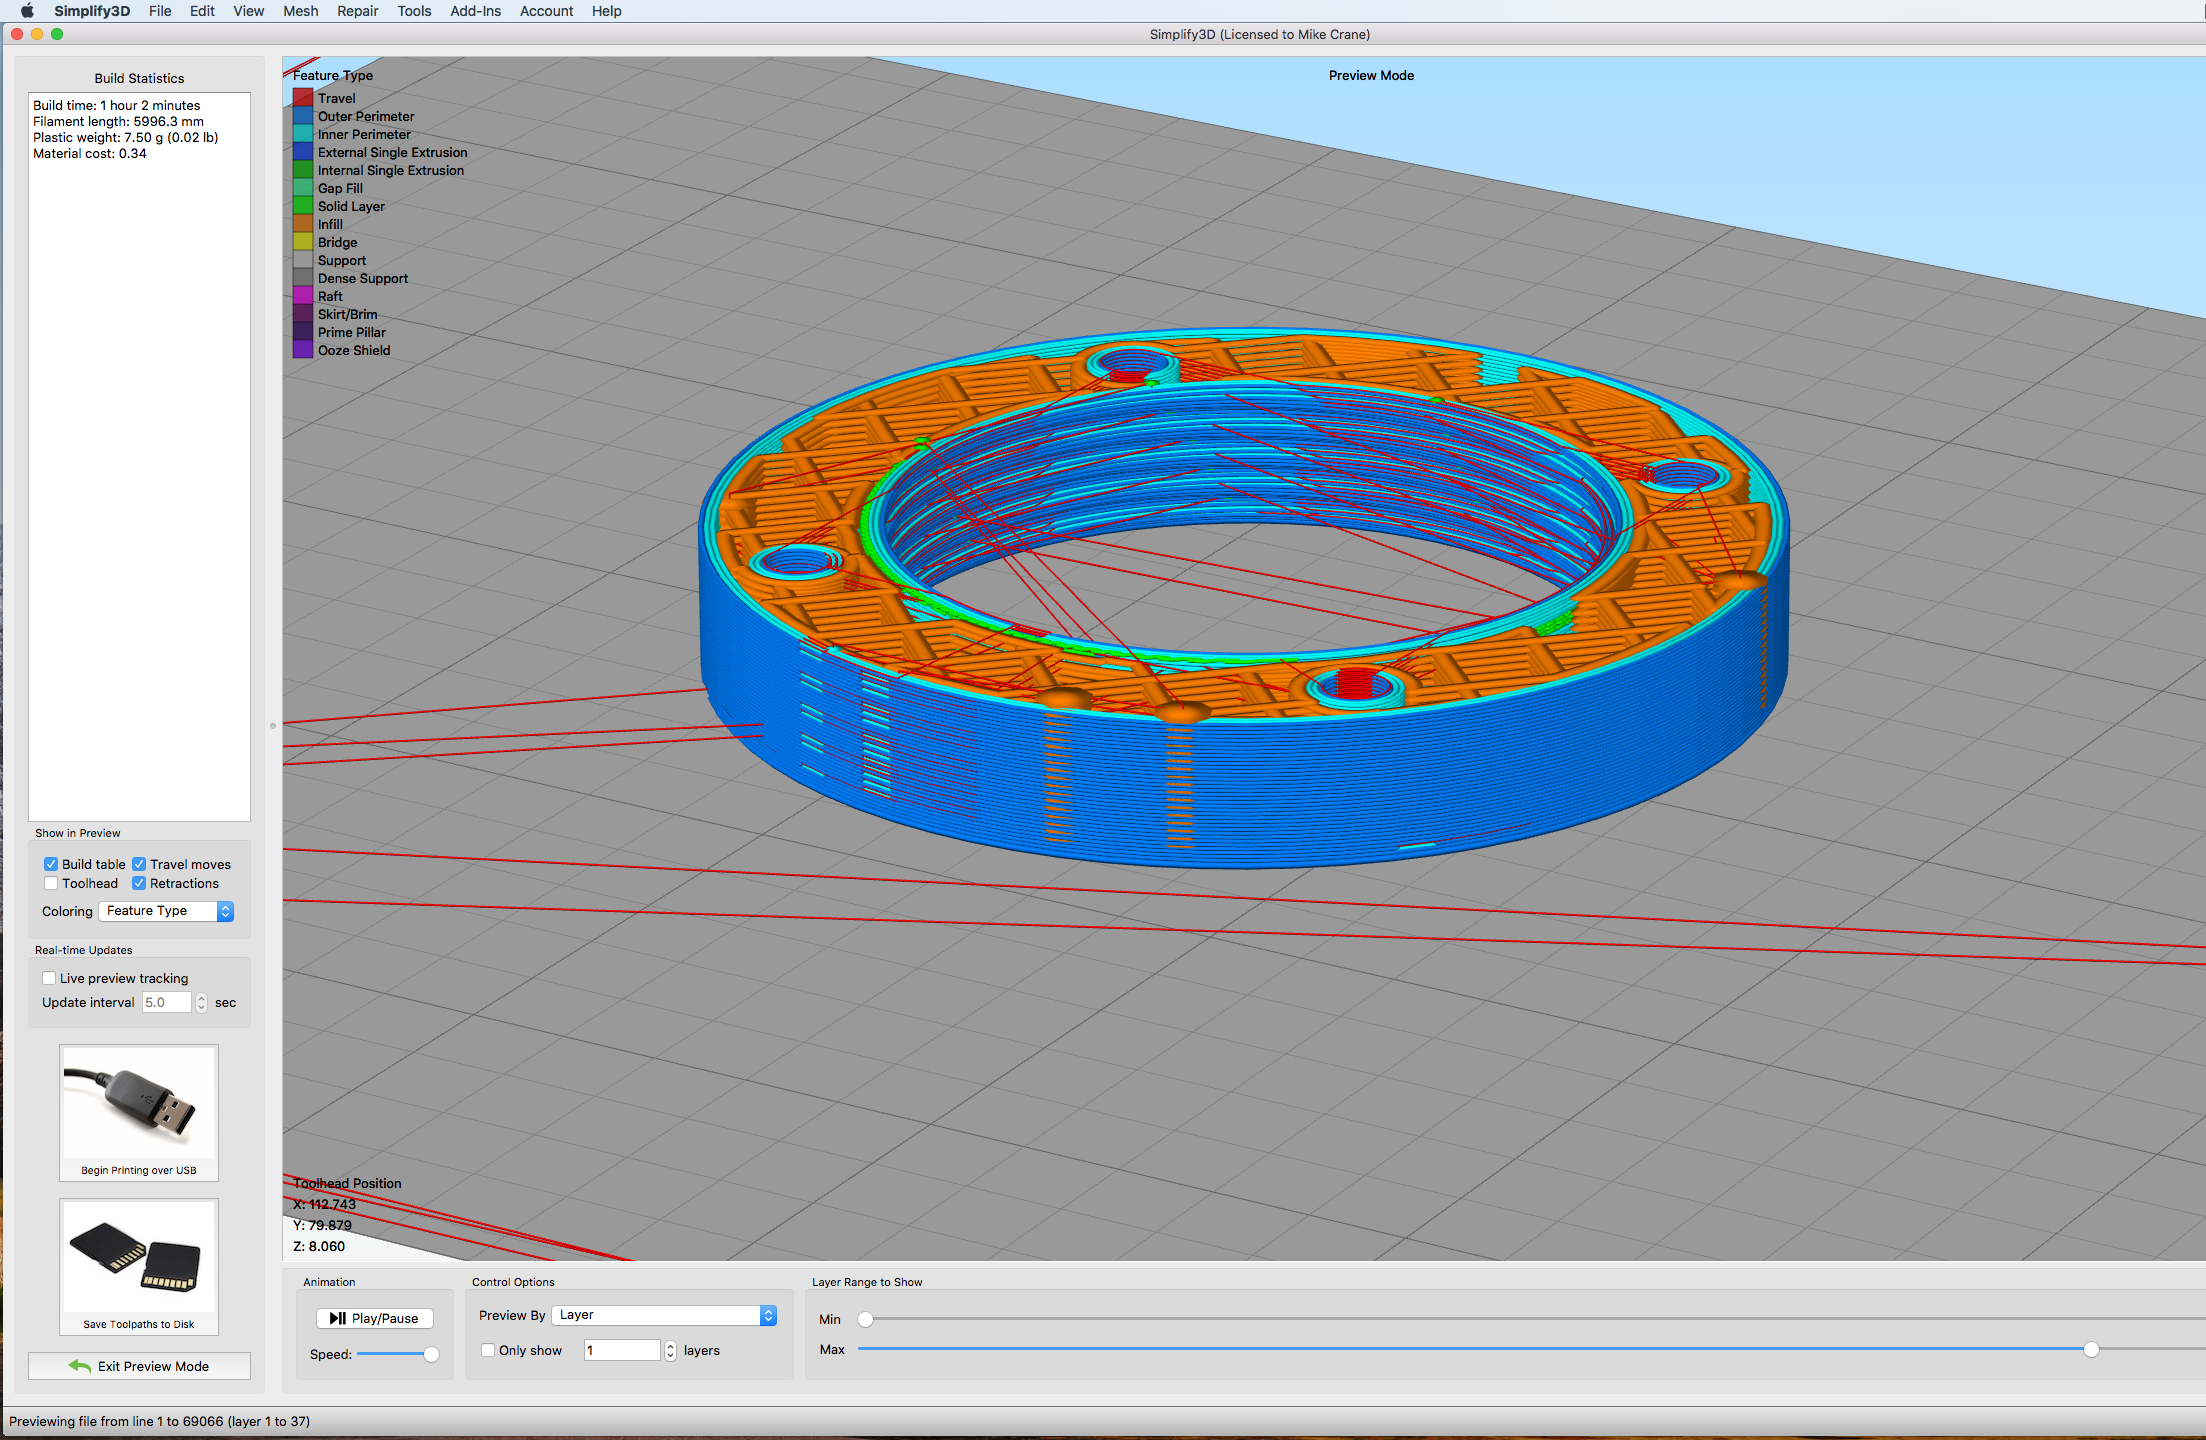This screenshot has width=2206, height=1440.
Task: Click the Raft legend swatch
Action: pos(303,296)
